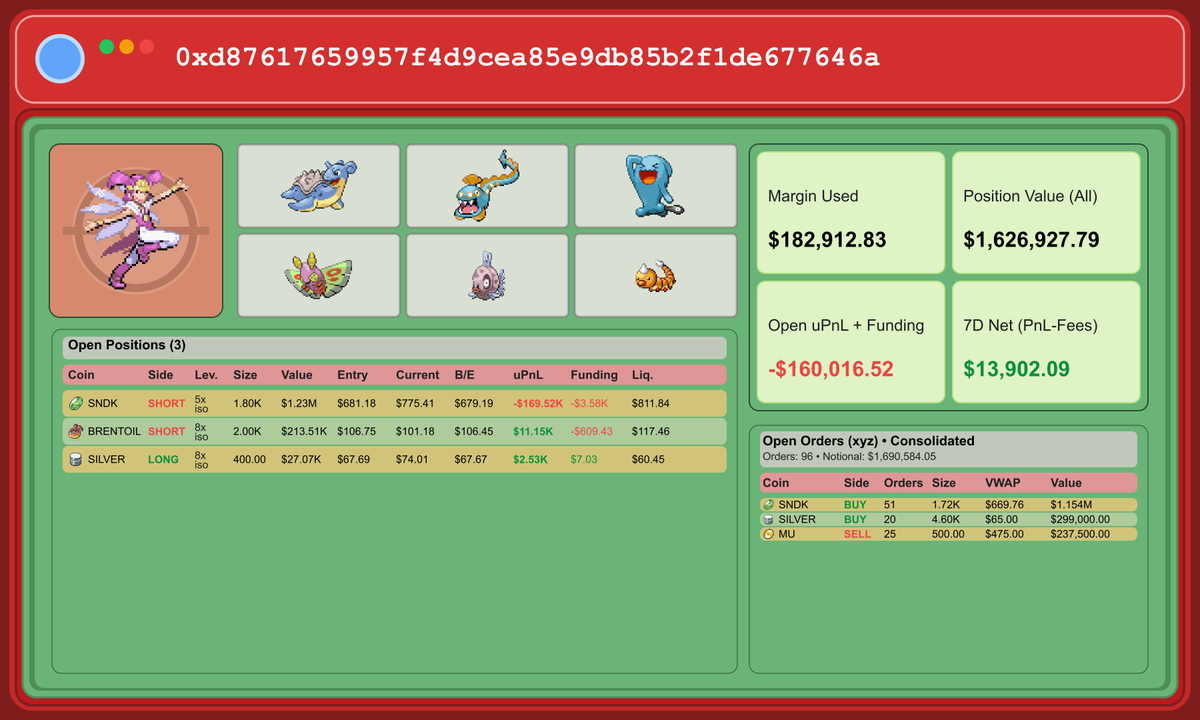Select the Lapras sprite card
Screen dimensions: 1200x720
[319, 186]
